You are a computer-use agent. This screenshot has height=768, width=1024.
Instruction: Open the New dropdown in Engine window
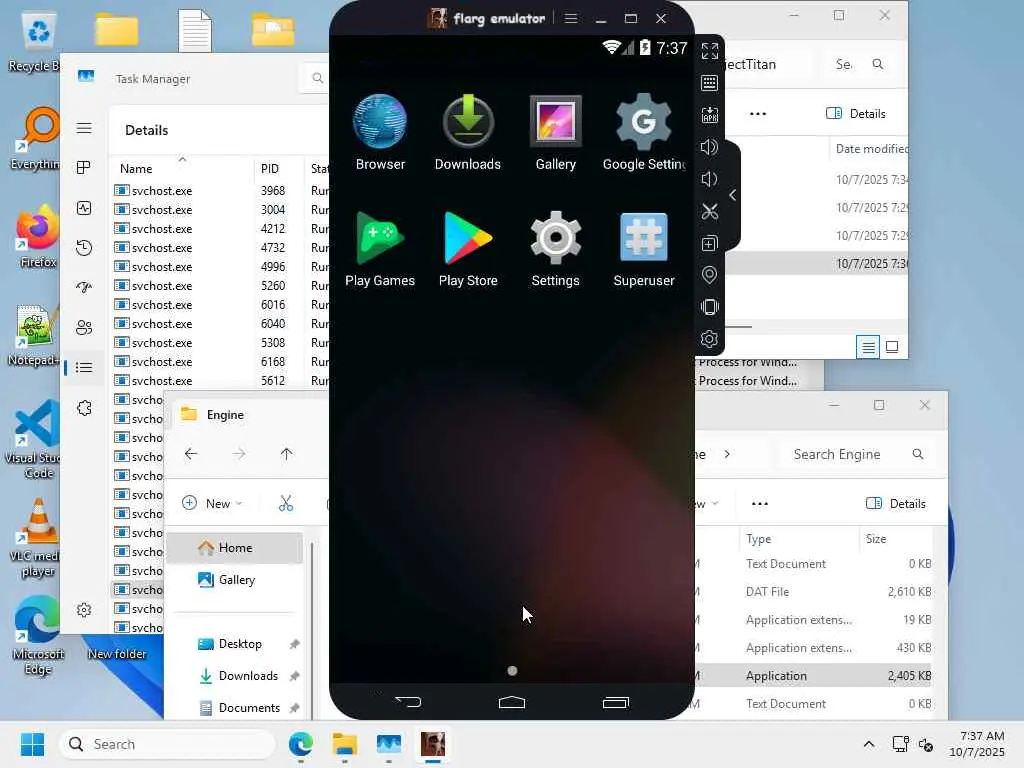(x=212, y=504)
